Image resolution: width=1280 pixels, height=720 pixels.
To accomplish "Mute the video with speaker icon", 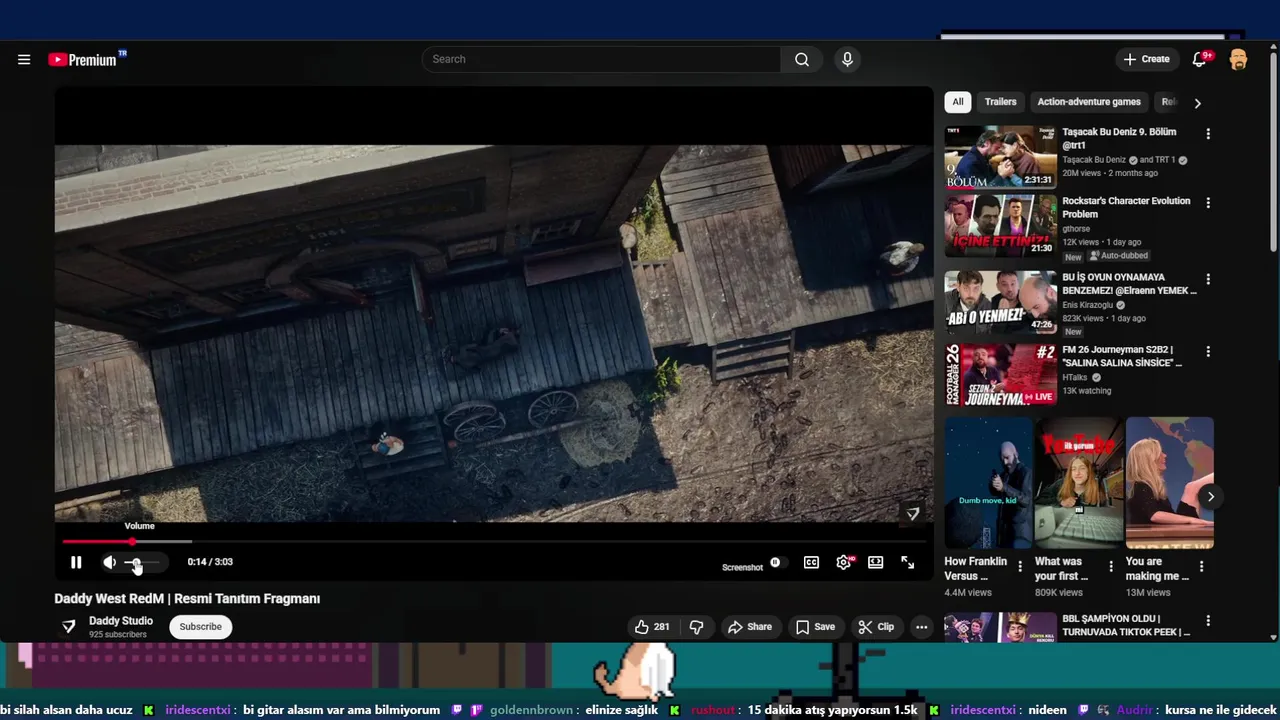I will [110, 562].
